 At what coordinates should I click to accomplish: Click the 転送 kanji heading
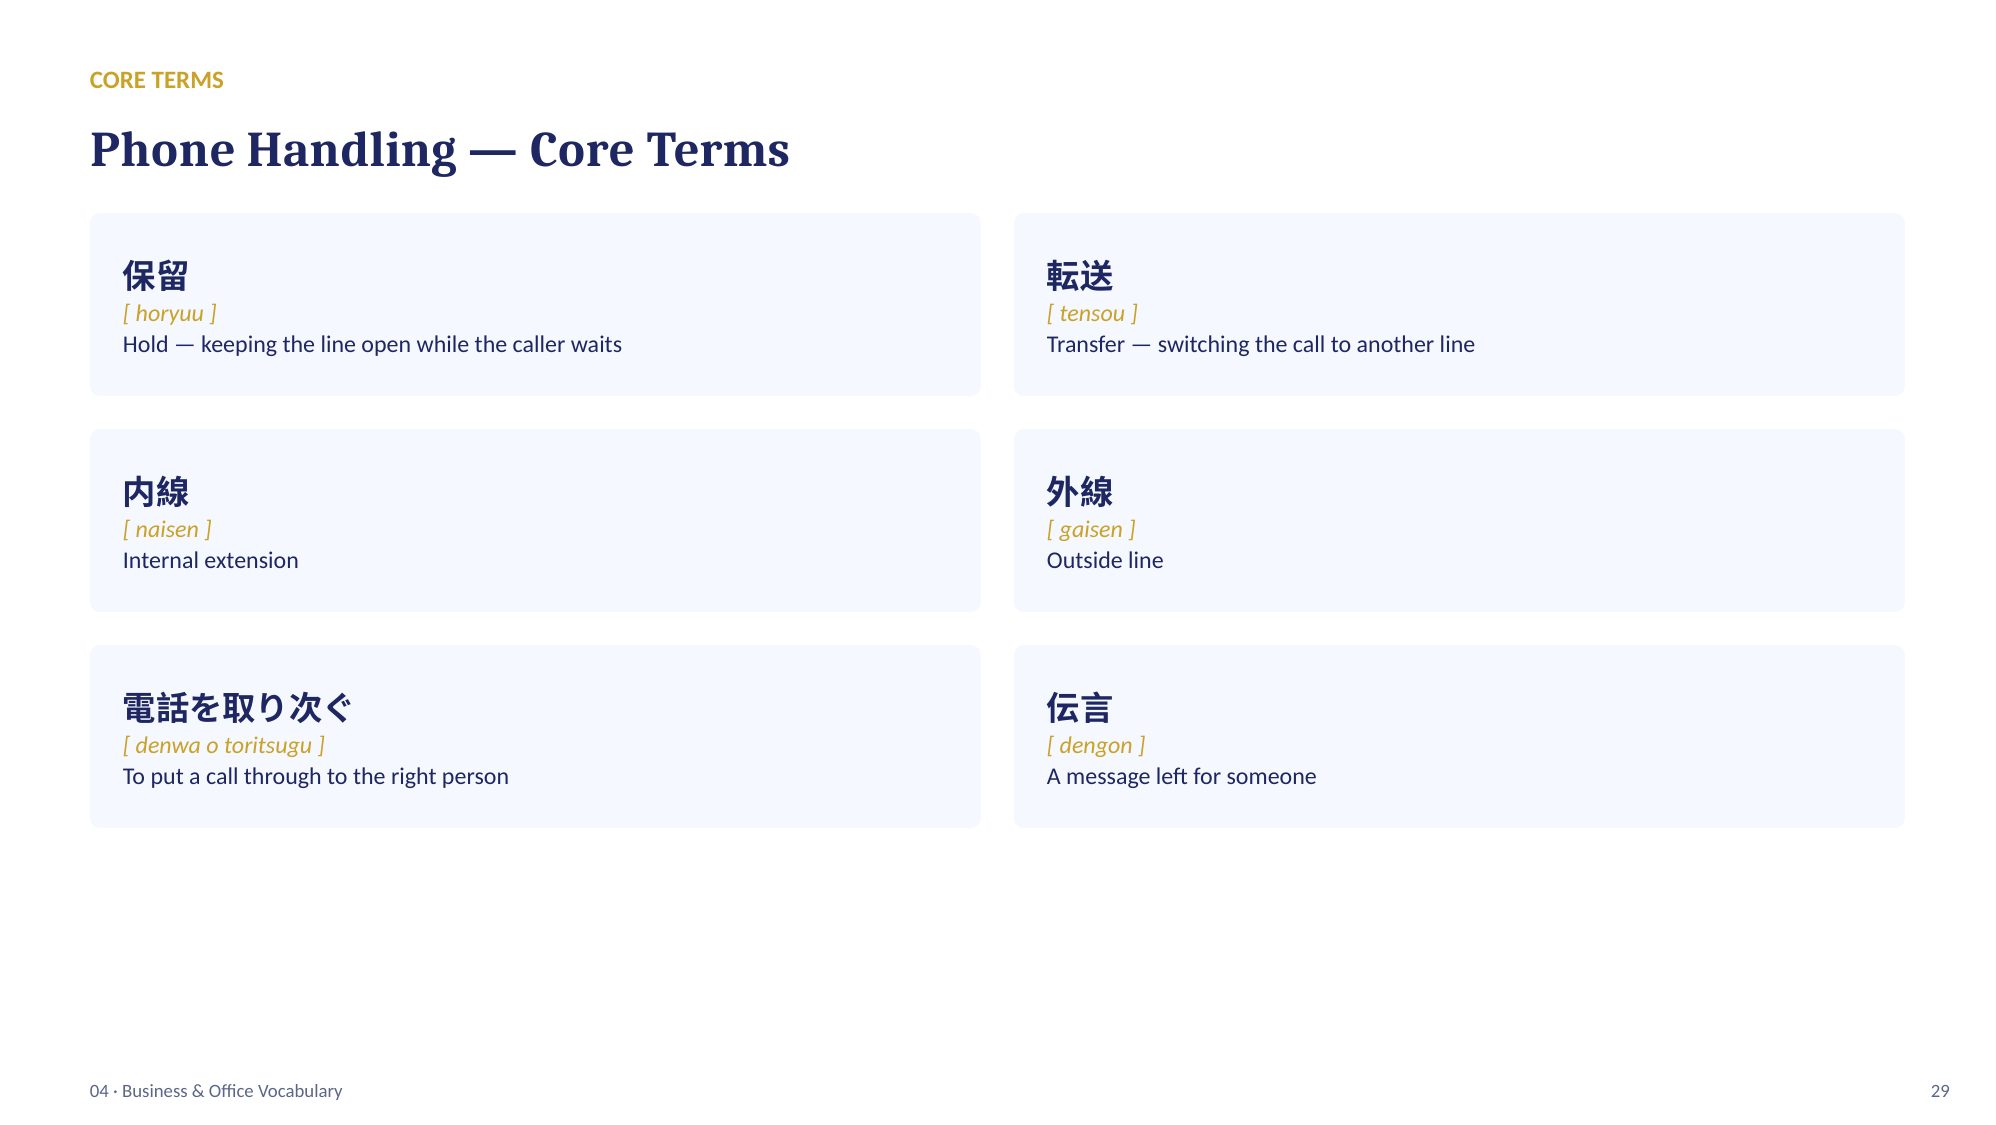pos(1079,276)
